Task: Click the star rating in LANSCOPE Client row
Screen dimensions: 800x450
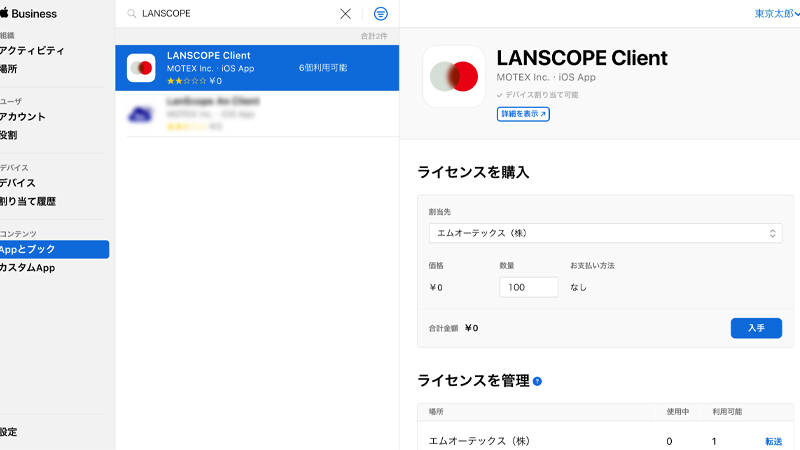Action: coord(187,81)
